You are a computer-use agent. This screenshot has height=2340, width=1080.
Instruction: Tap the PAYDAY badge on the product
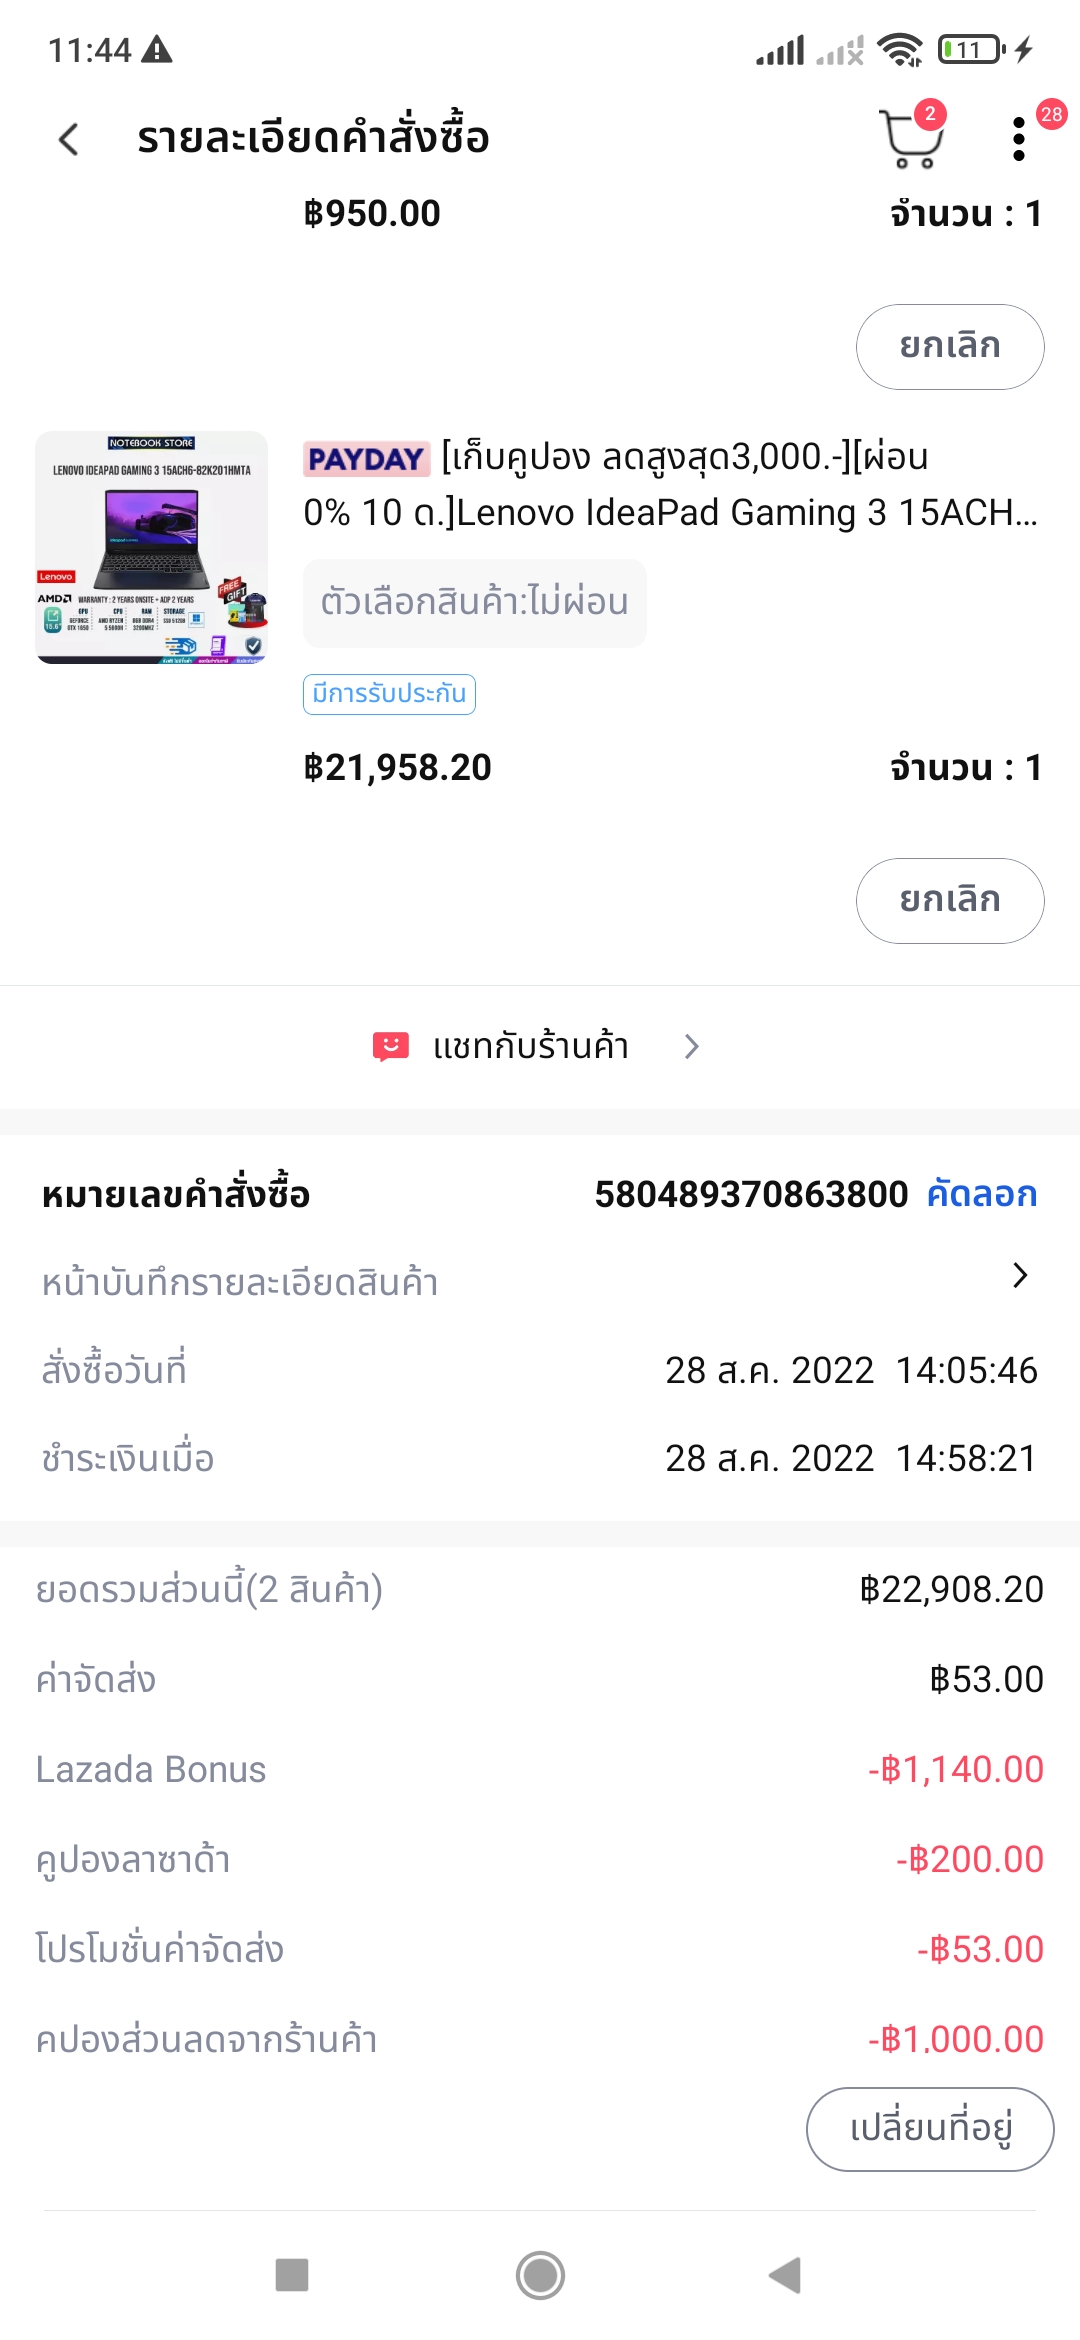[366, 459]
